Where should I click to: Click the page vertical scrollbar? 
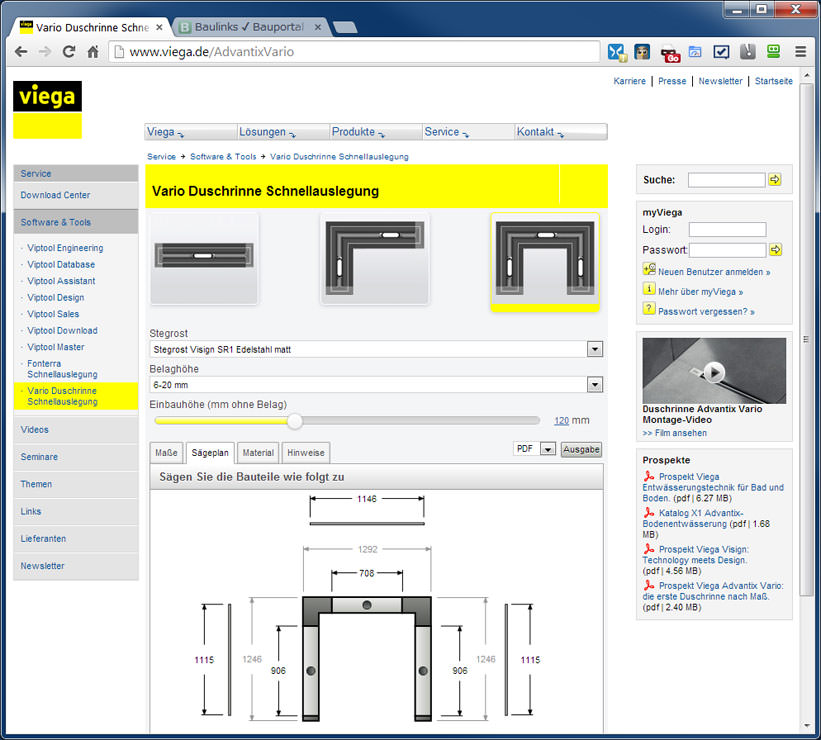pyautogui.click(x=806, y=339)
